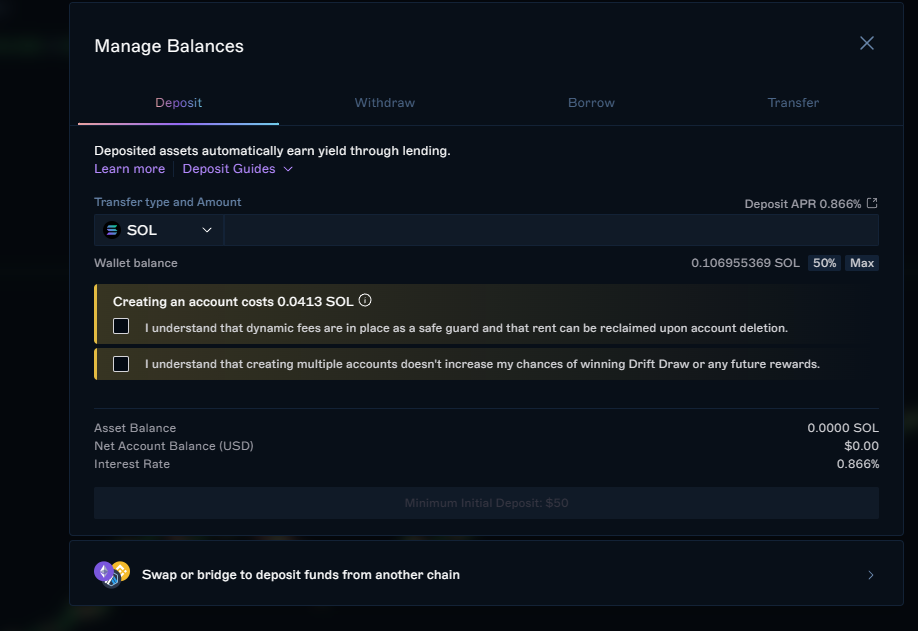
Task: Go to the Transfer tab
Action: click(793, 103)
